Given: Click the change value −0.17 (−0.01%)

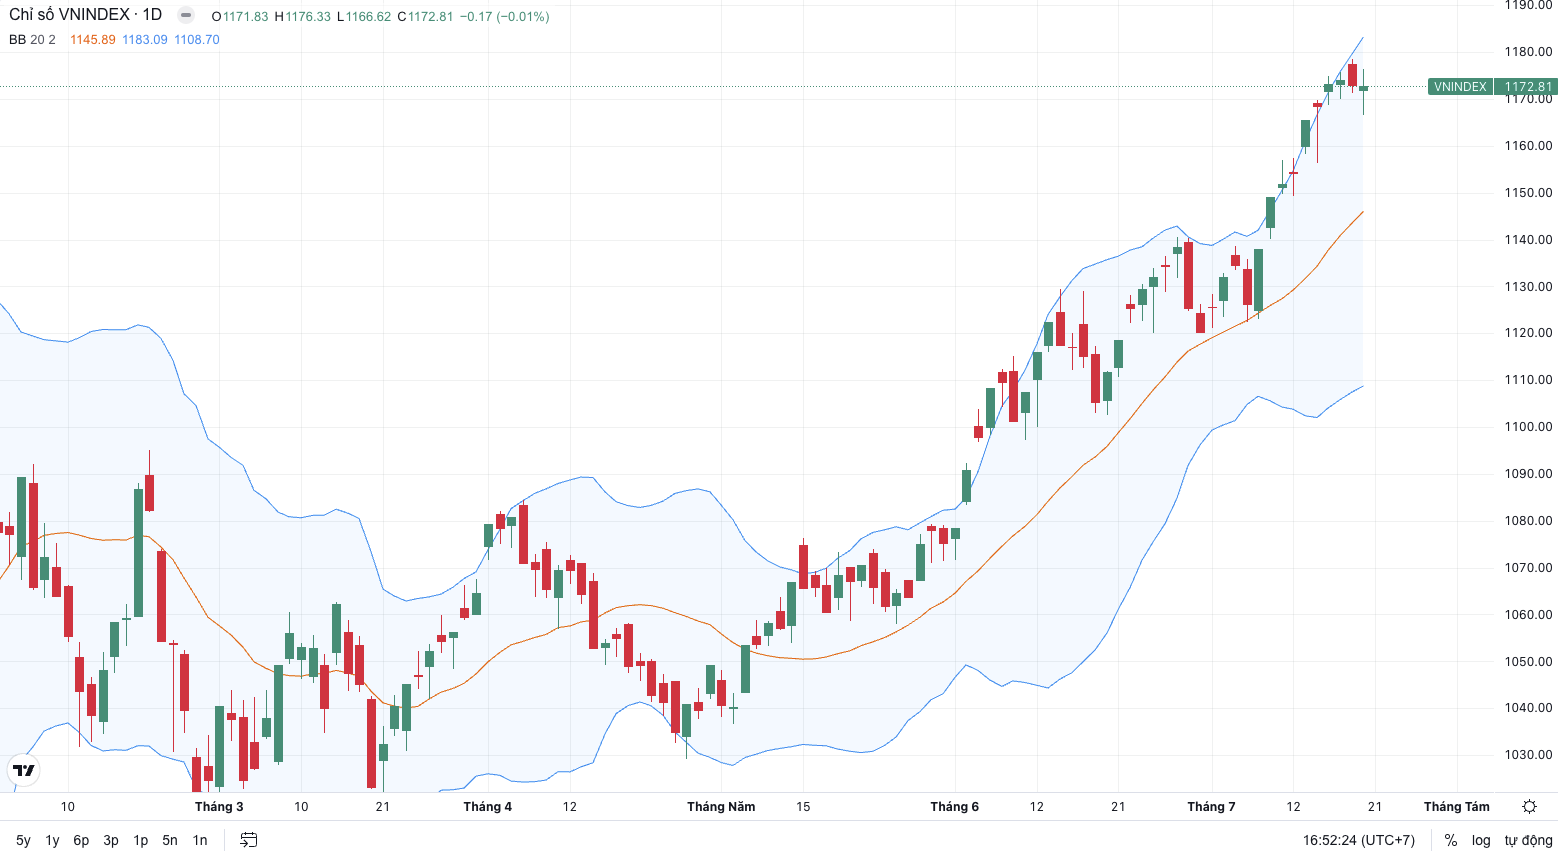Looking at the screenshot, I should (x=504, y=17).
